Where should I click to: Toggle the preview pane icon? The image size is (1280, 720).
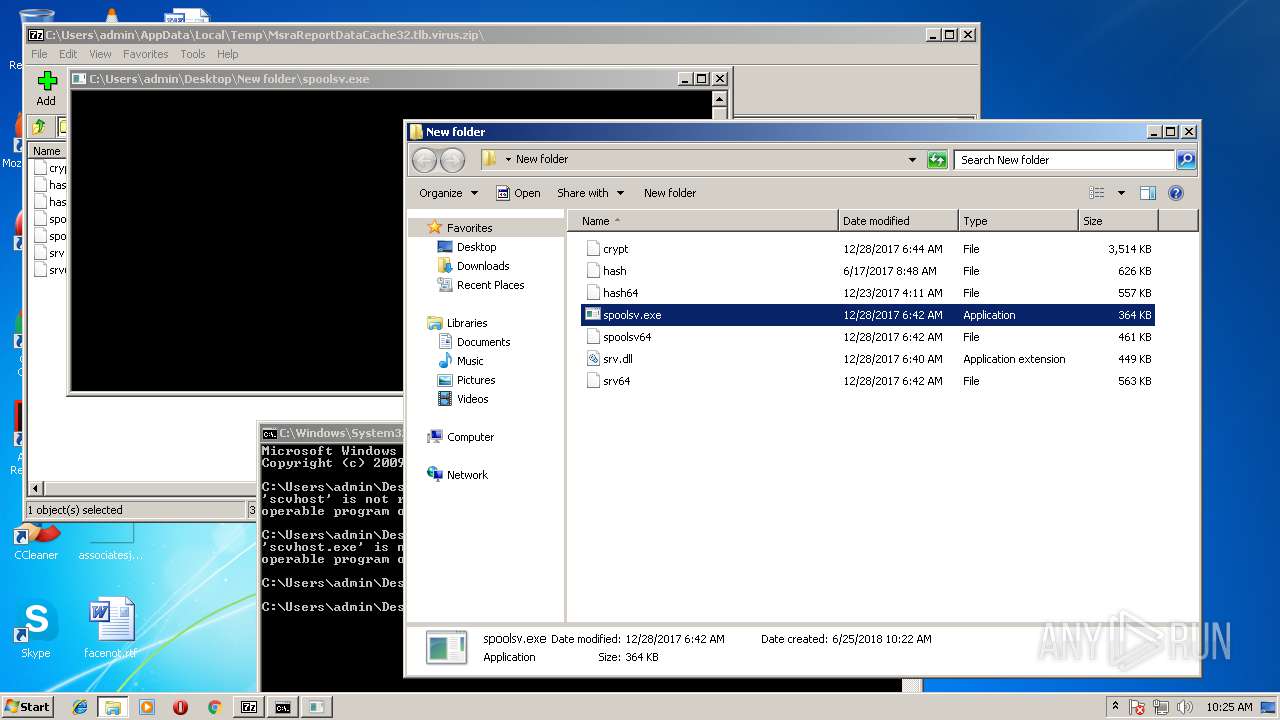click(1148, 193)
